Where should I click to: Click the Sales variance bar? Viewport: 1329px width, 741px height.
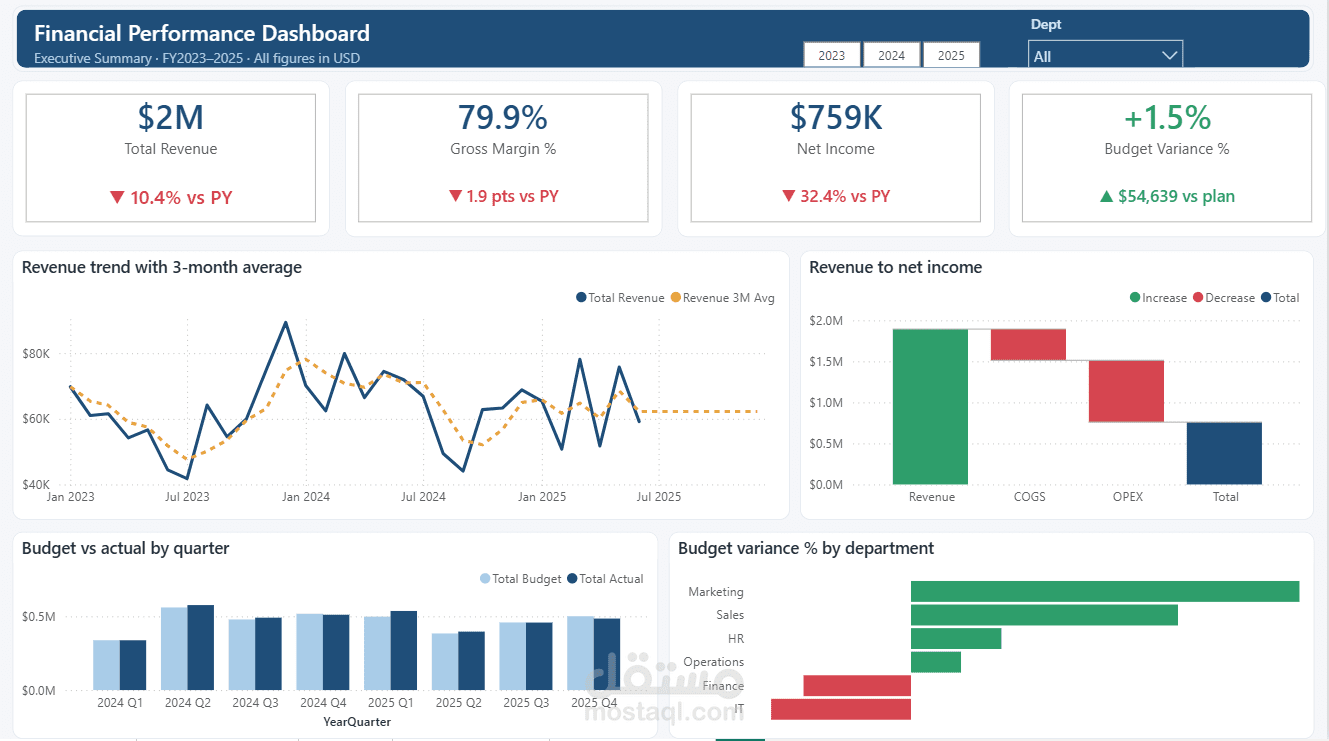pyautogui.click(x=1044, y=615)
